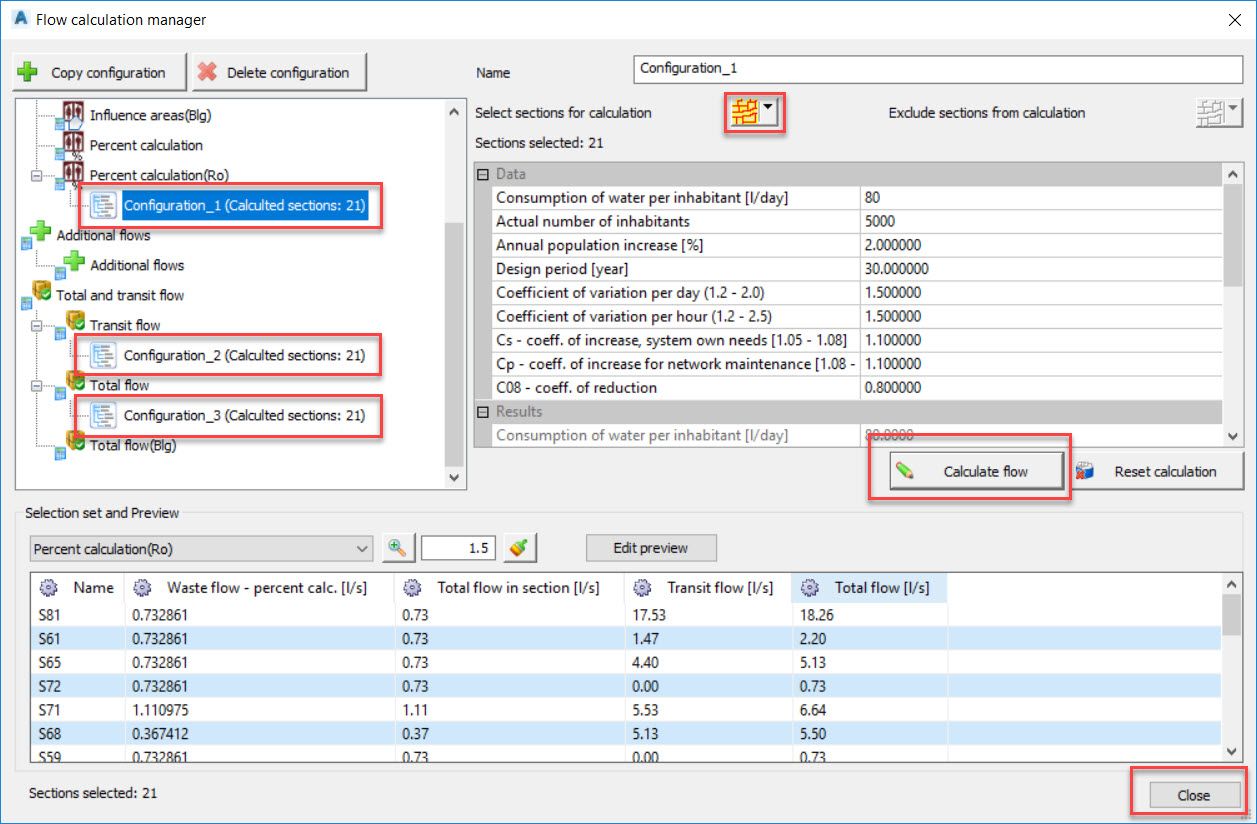The height and width of the screenshot is (824, 1257).
Task: Select row S61 in preview table
Action: 626,639
